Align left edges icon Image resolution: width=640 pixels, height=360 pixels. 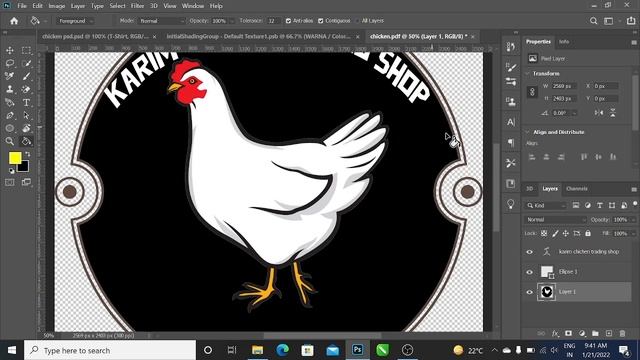[532, 157]
